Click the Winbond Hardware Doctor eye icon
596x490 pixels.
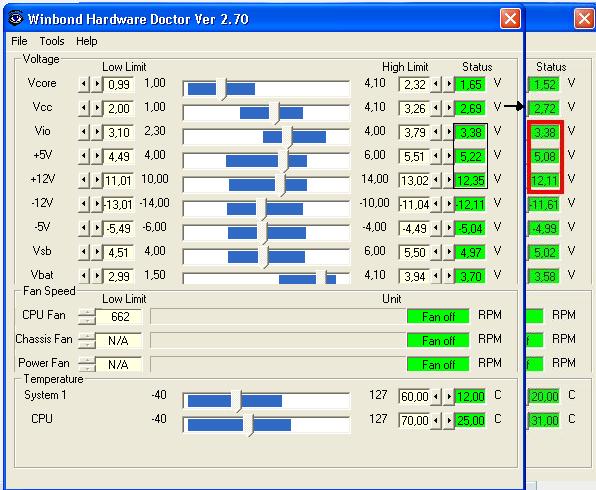[16, 18]
